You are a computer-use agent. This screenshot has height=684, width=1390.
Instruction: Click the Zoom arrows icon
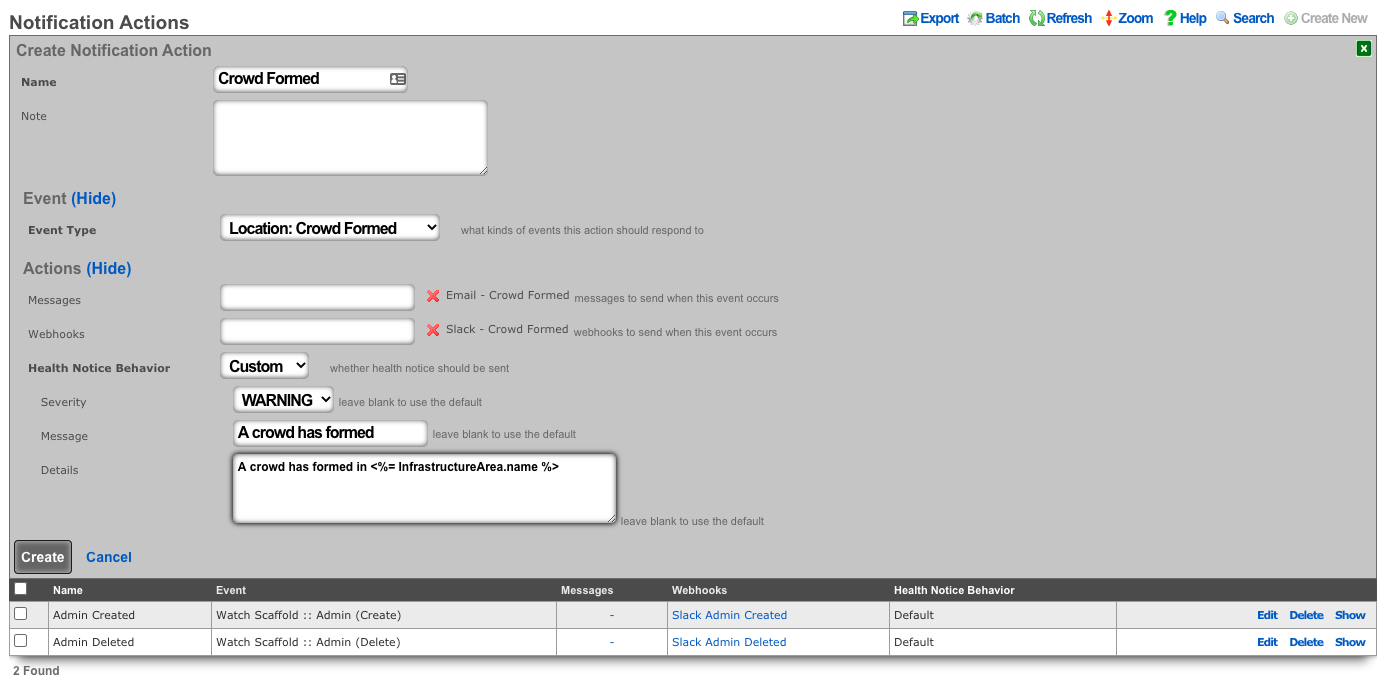pyautogui.click(x=1109, y=18)
